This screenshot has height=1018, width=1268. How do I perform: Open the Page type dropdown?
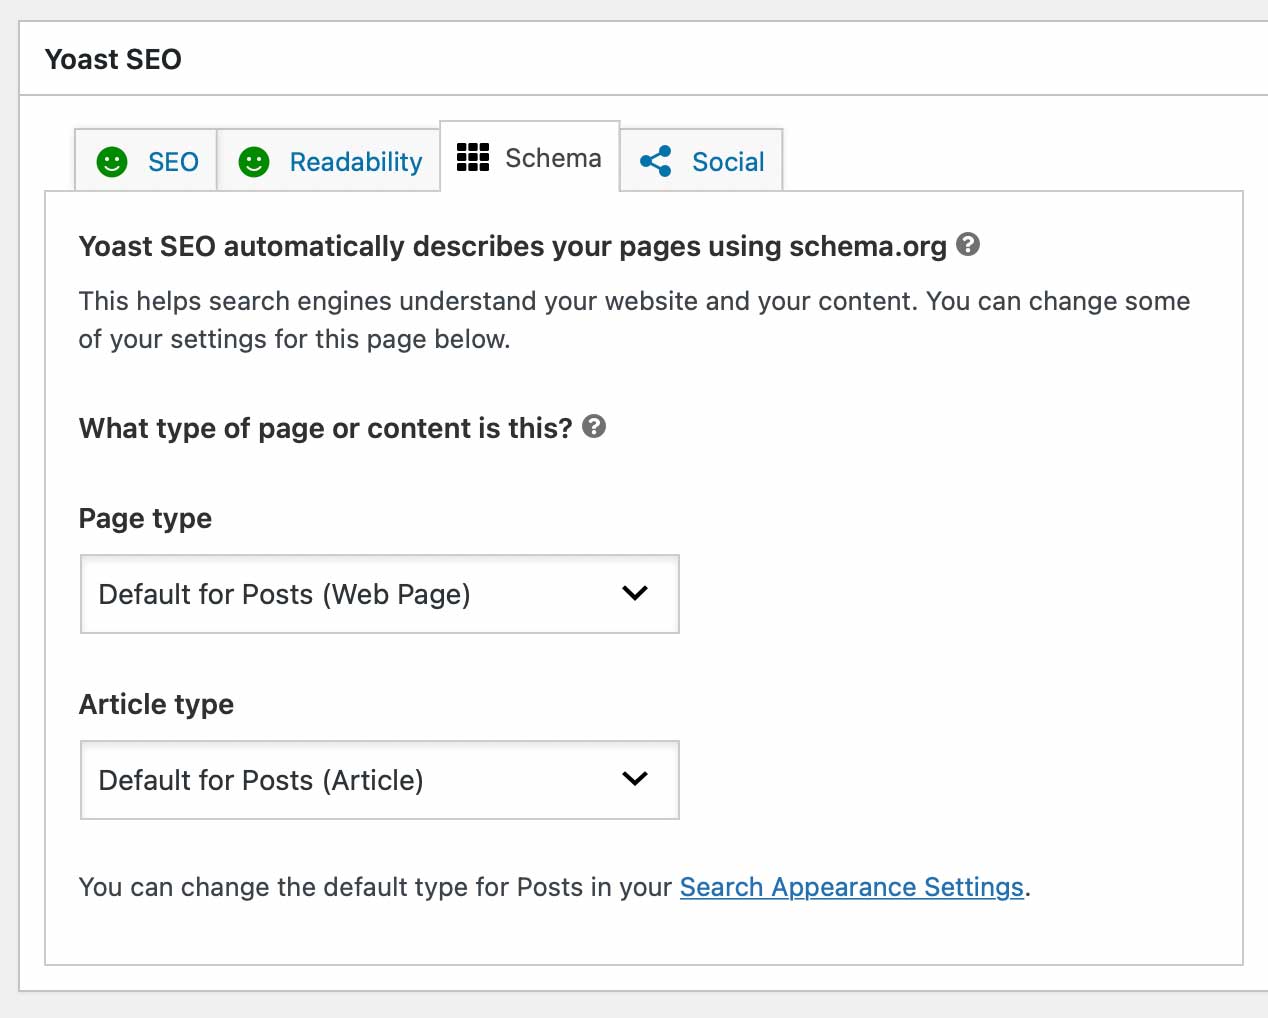(379, 594)
